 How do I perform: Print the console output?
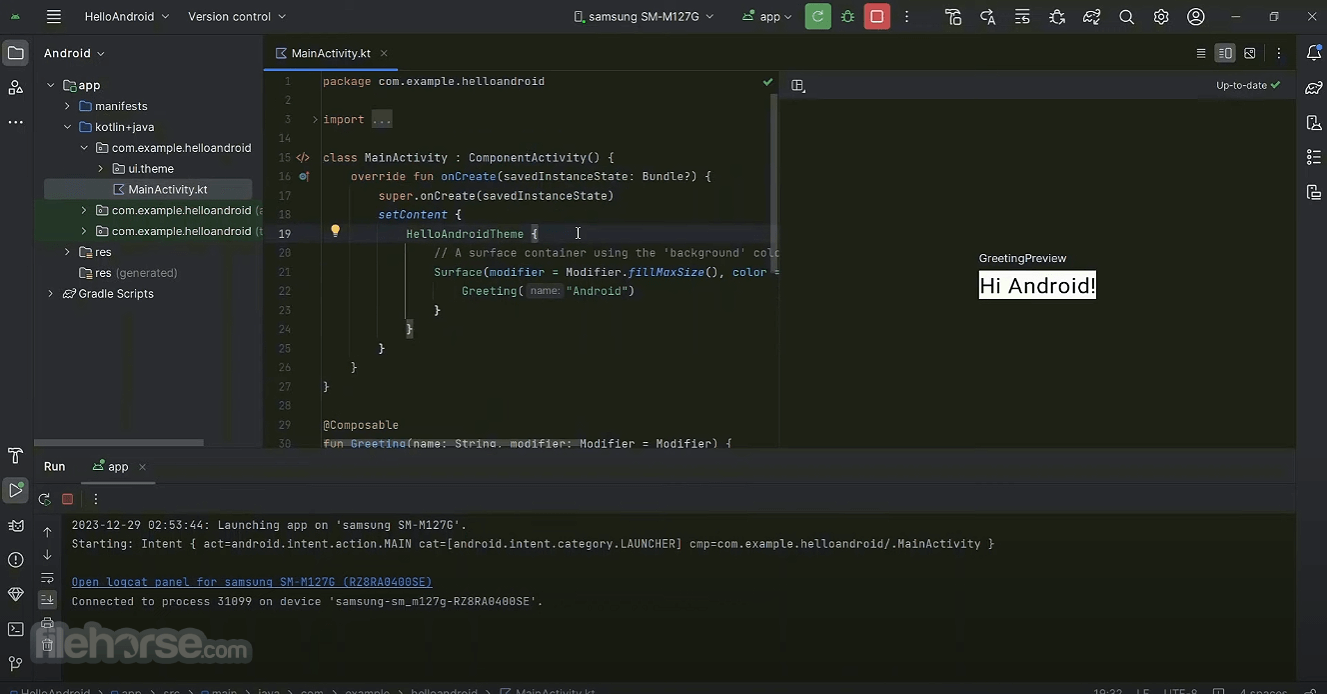47,623
